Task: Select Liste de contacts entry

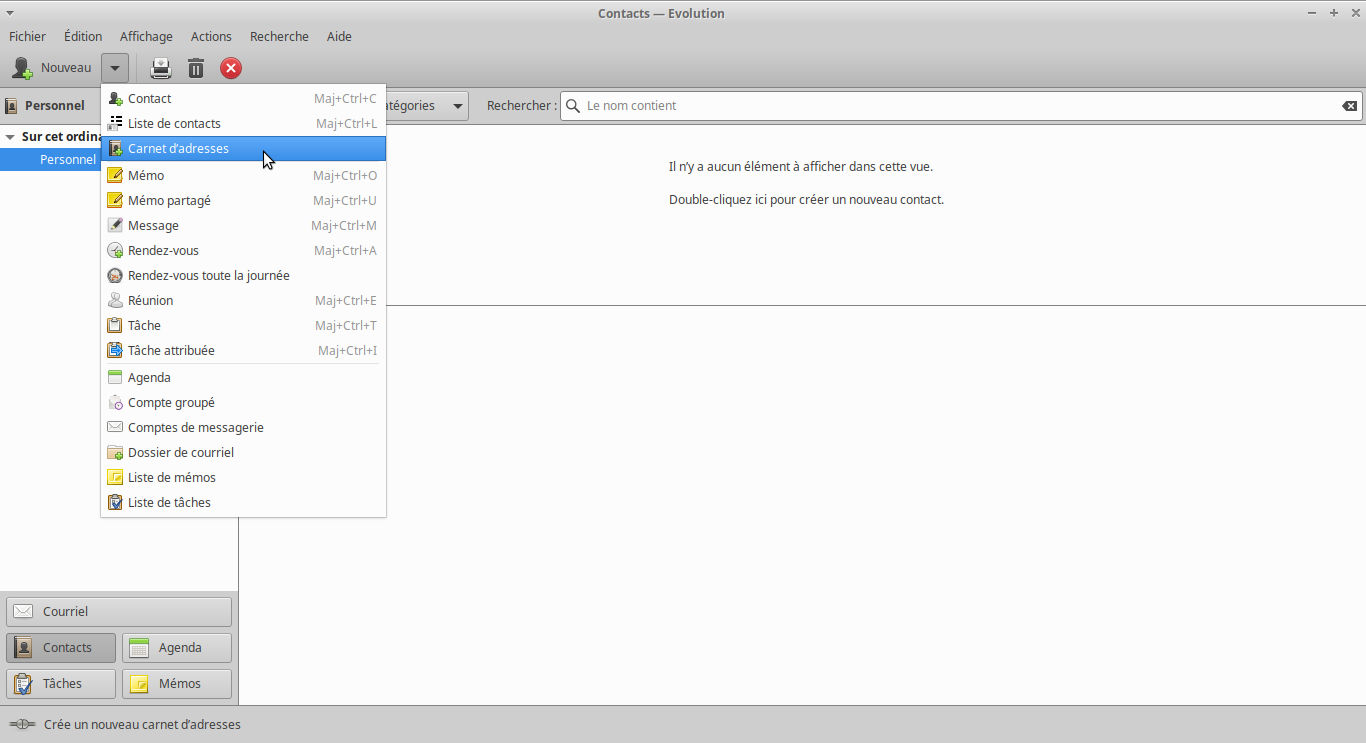Action: (x=174, y=124)
